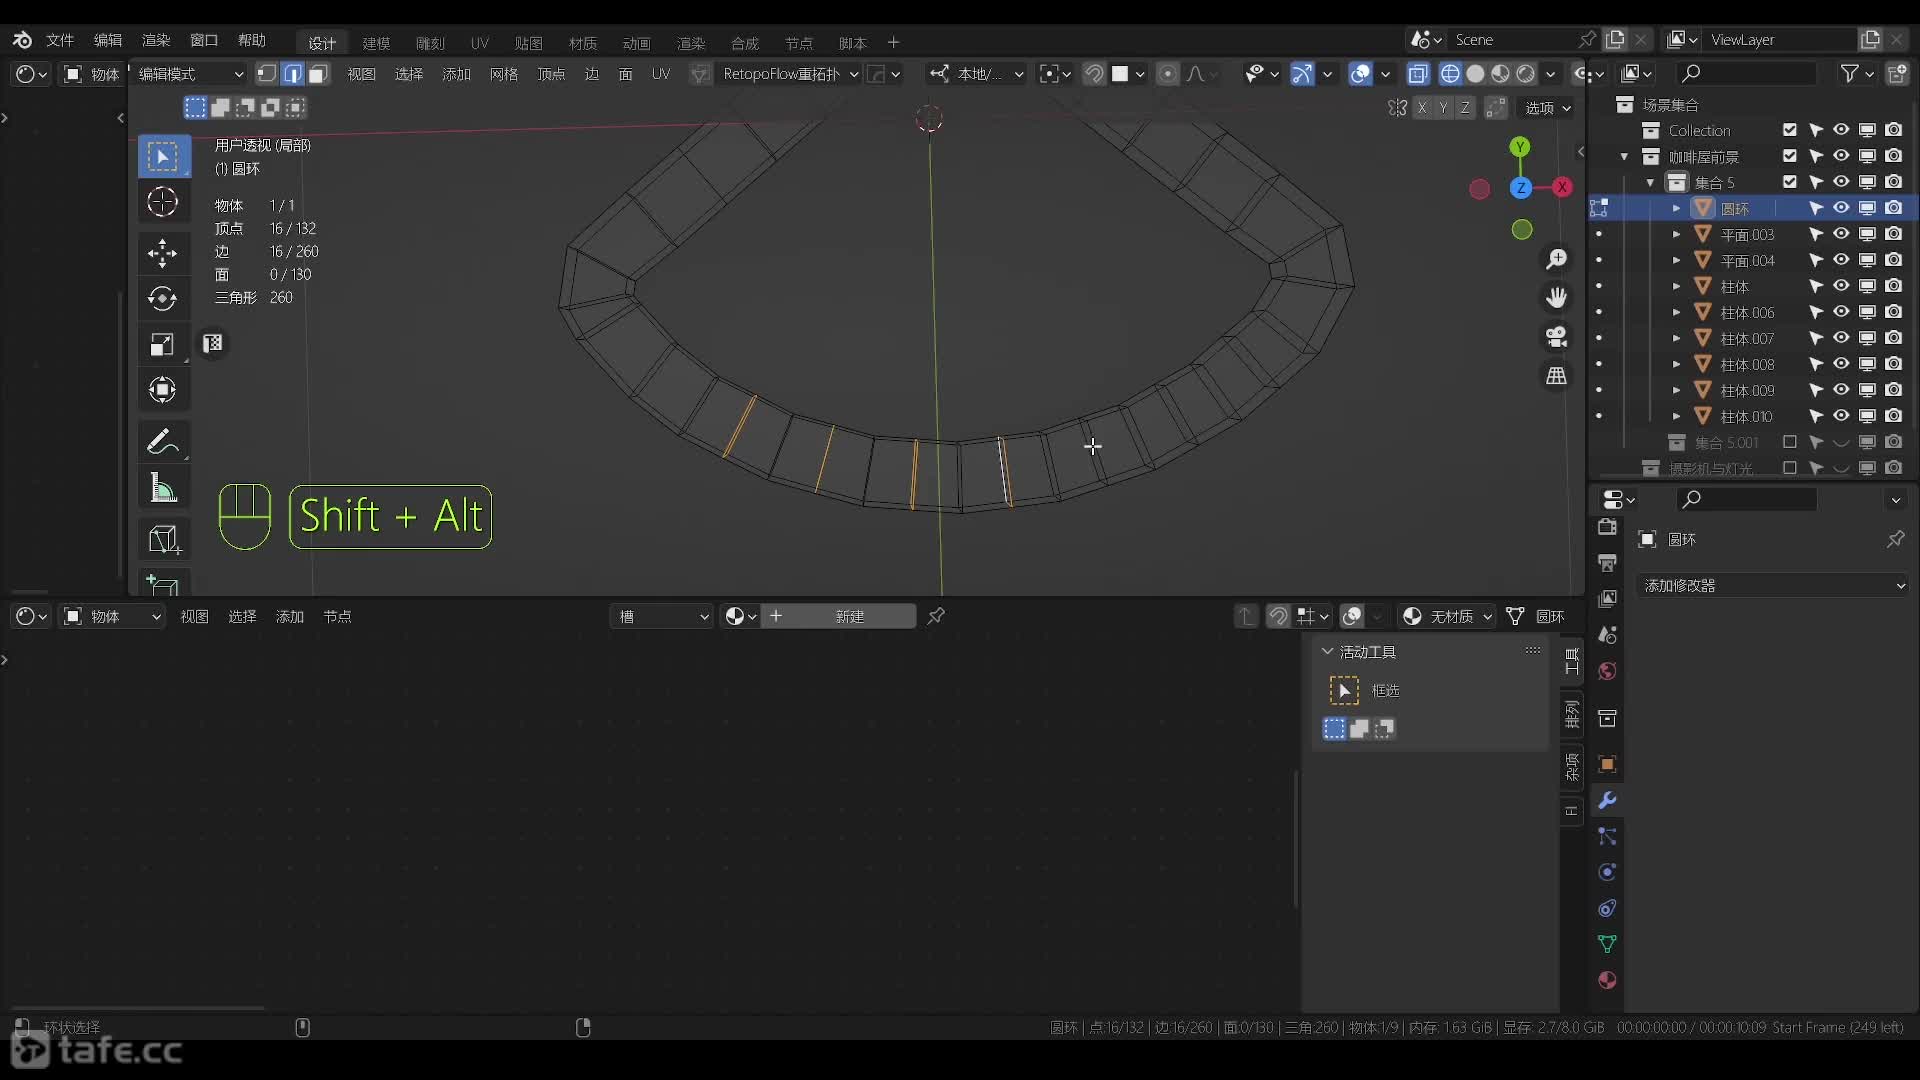Click the 新建 material button
Screen dimensions: 1920x1080
point(849,616)
